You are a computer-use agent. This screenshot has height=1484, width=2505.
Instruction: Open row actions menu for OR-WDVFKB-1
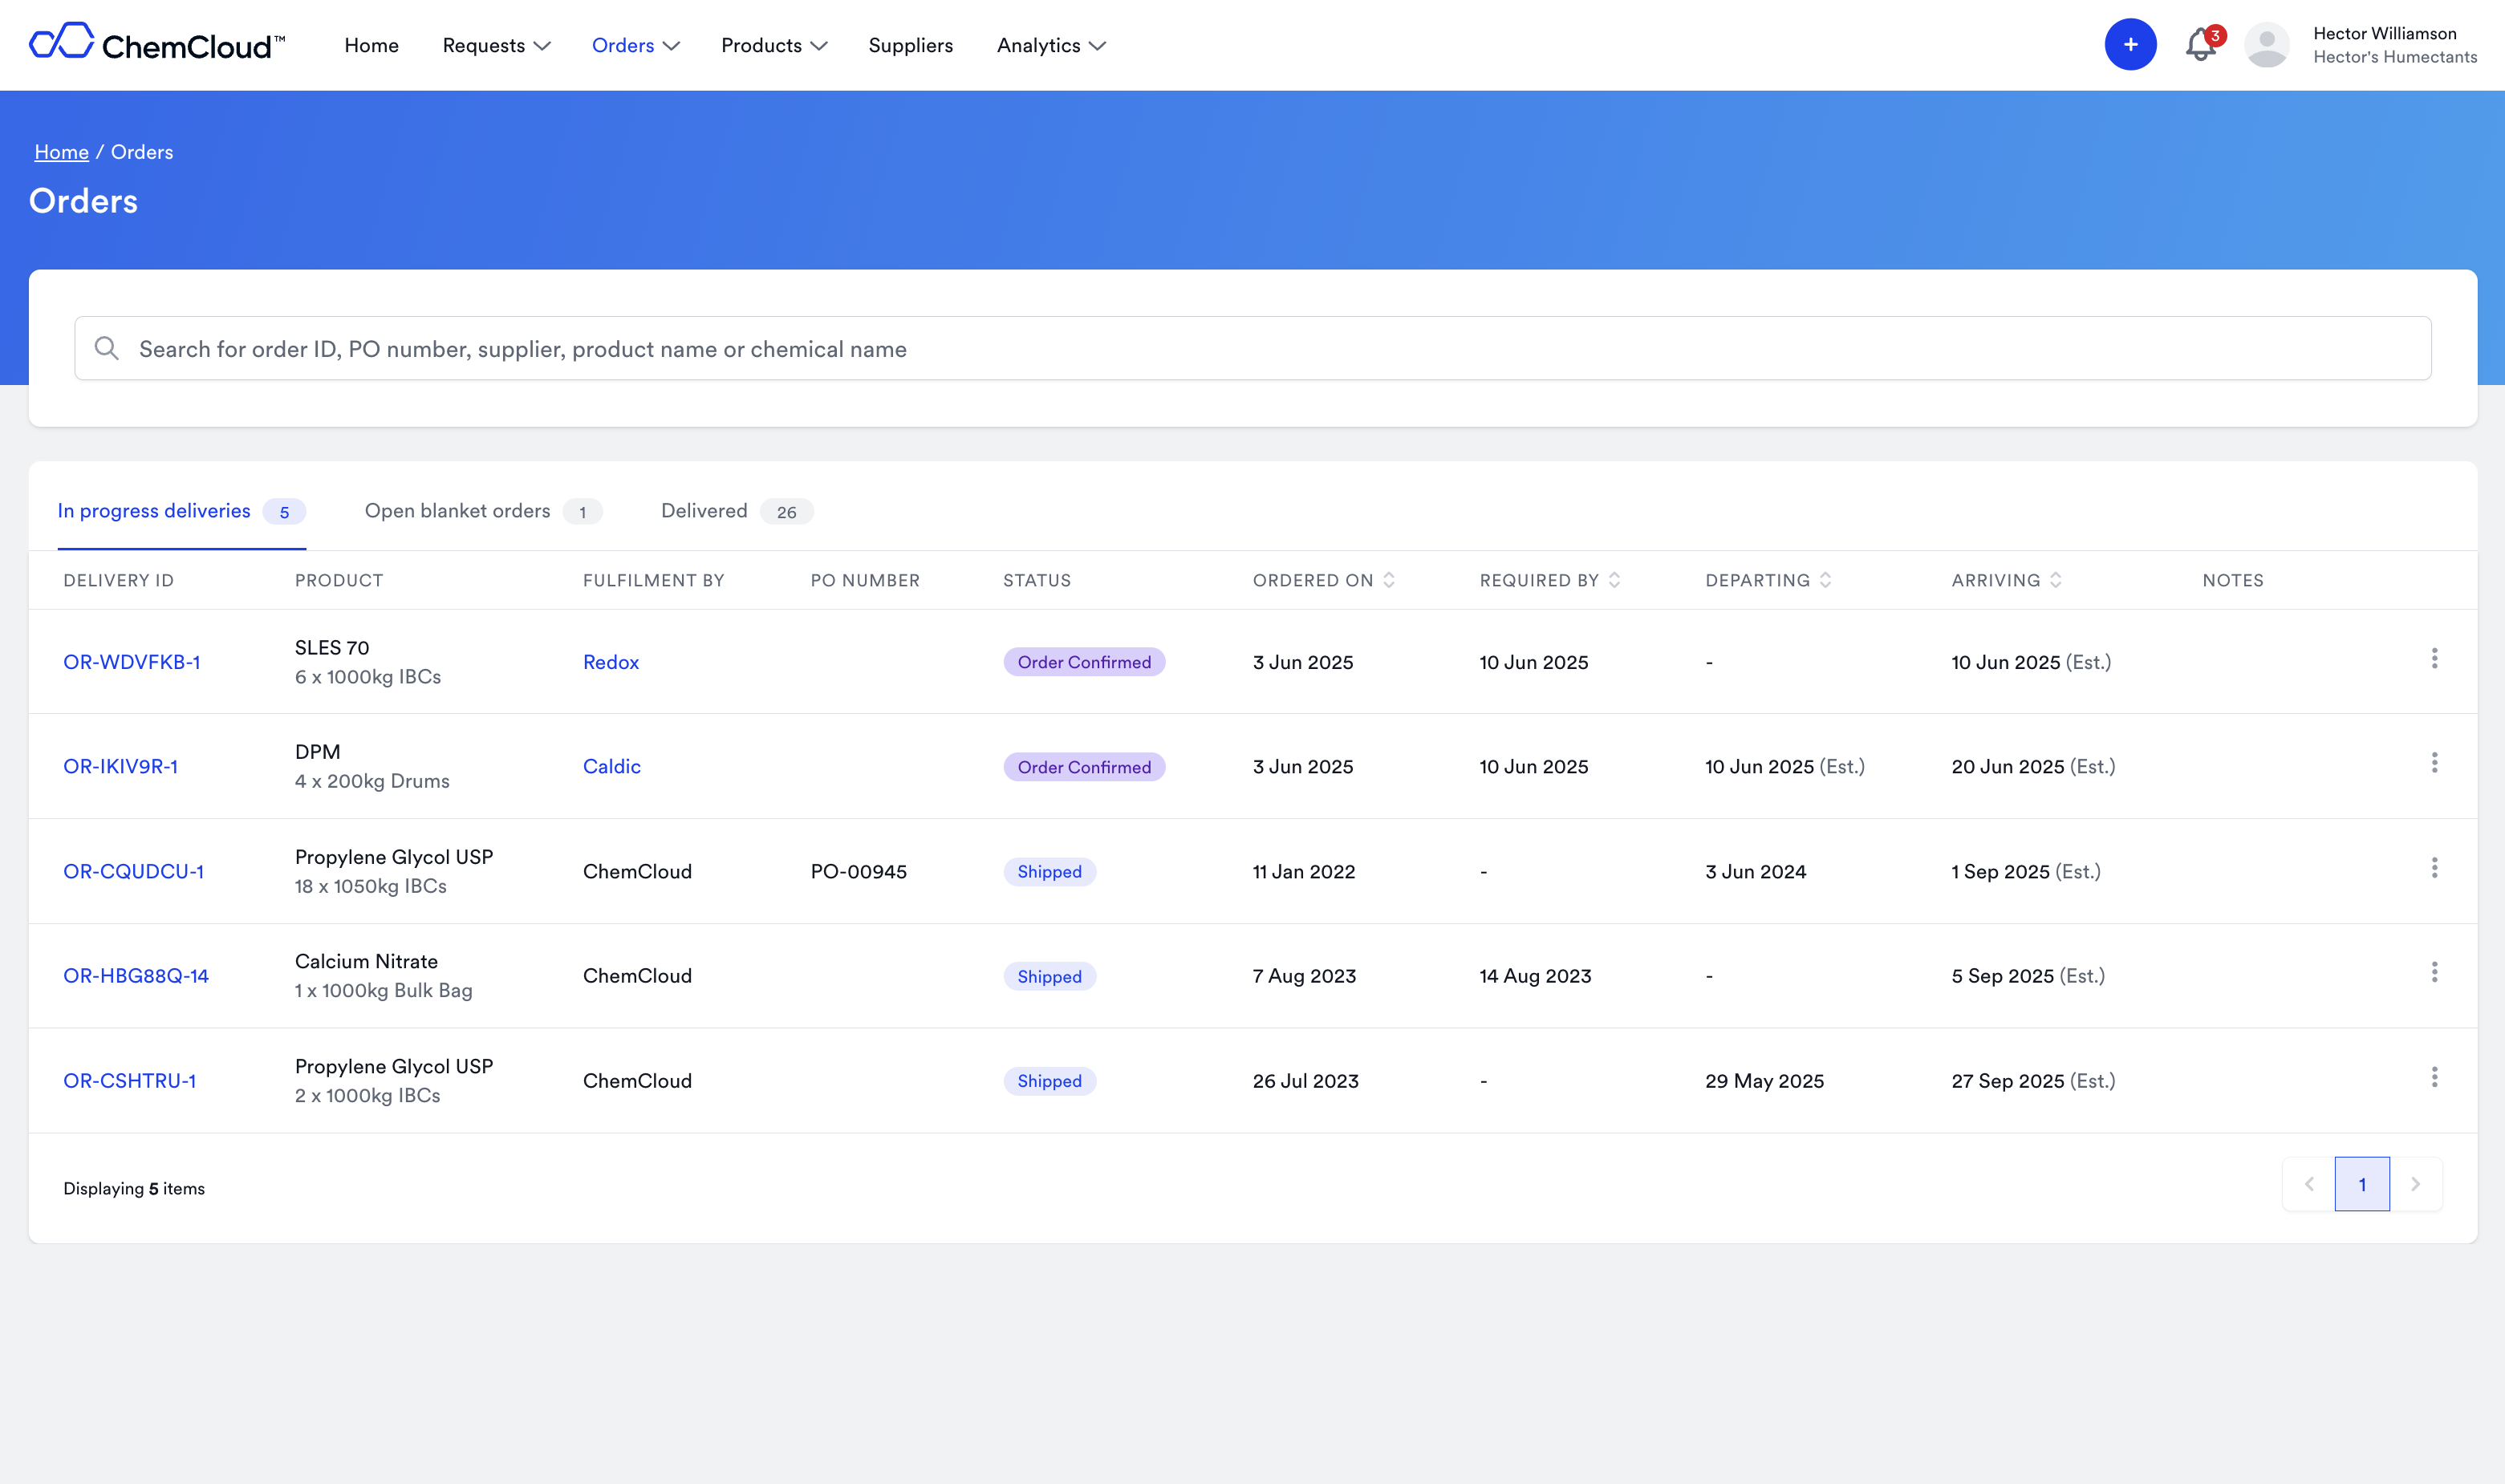click(x=2434, y=659)
